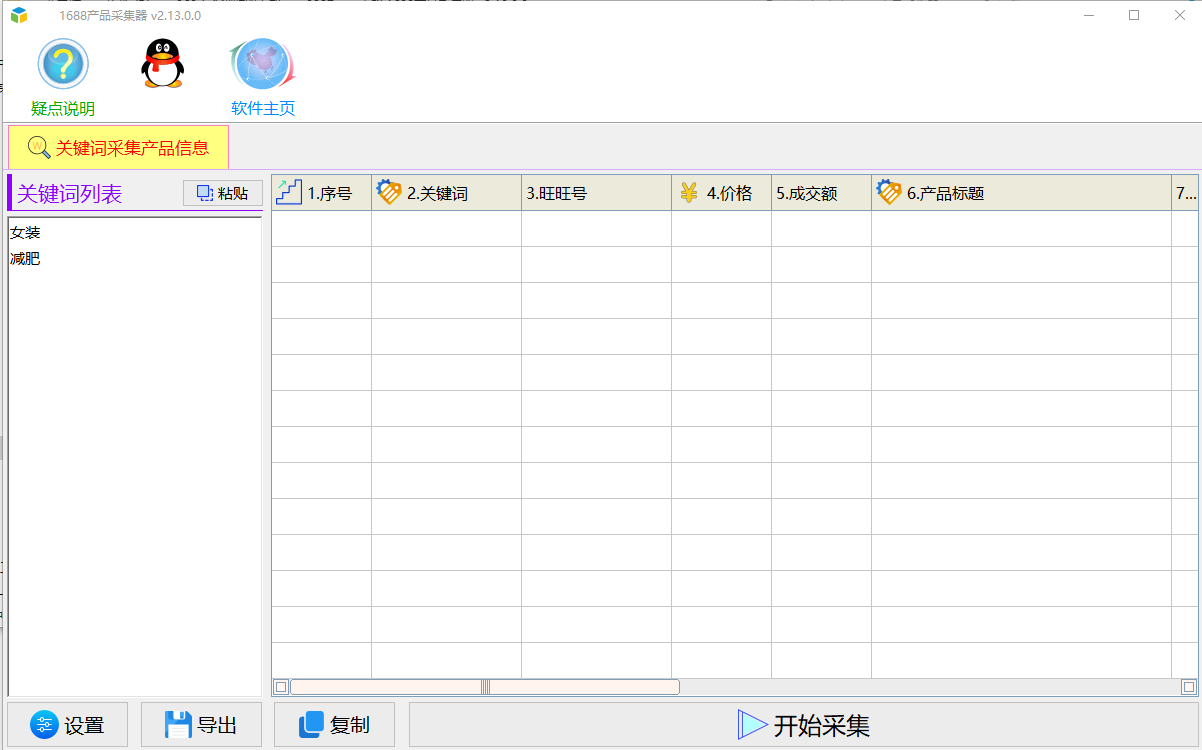Screen dimensions: 1202x750
Task: Click the partially visible column 7 header
Action: pyautogui.click(x=1185, y=193)
